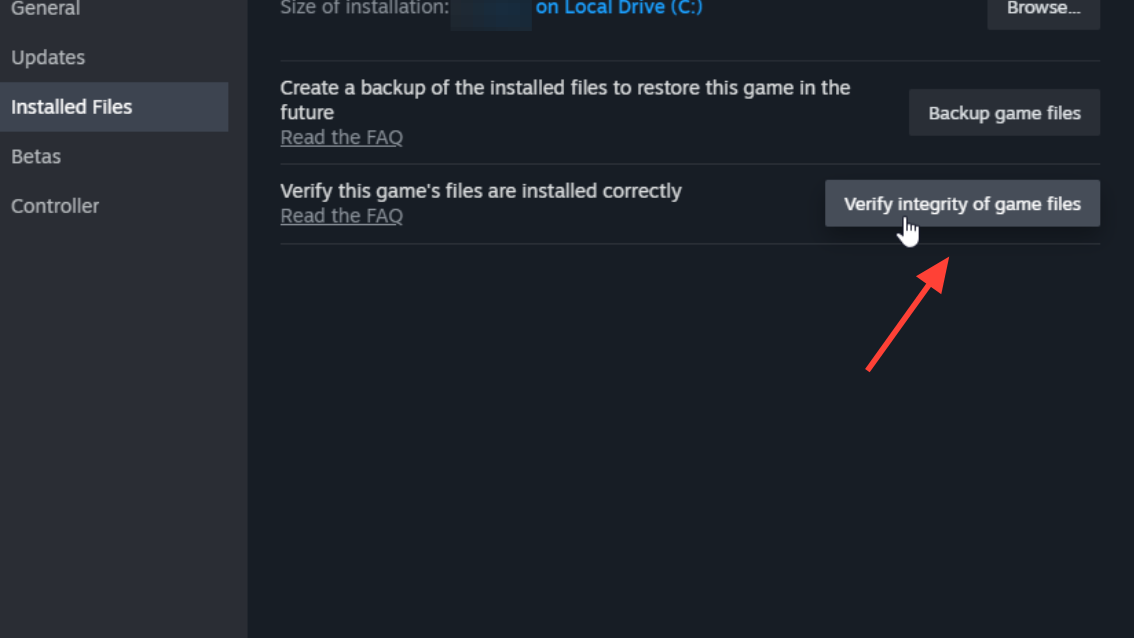The width and height of the screenshot is (1134, 638).
Task: Click the Backup game files button
Action: tap(1005, 113)
